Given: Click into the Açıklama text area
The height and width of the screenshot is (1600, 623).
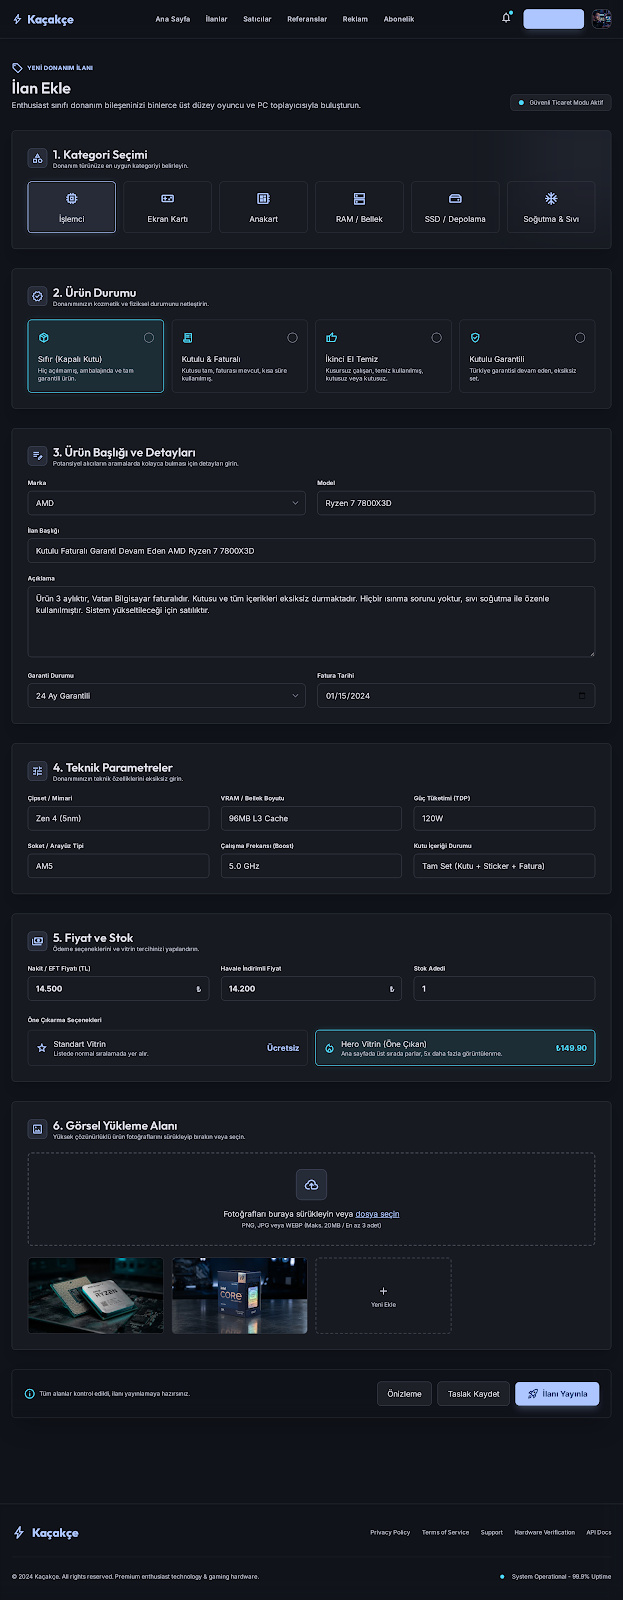Looking at the screenshot, I should tap(311, 622).
